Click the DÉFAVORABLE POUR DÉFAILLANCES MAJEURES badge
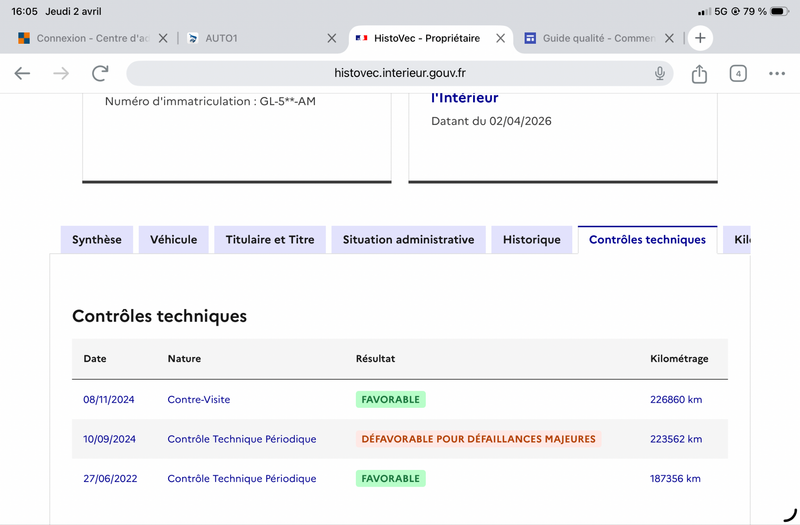This screenshot has width=800, height=525. pos(478,438)
